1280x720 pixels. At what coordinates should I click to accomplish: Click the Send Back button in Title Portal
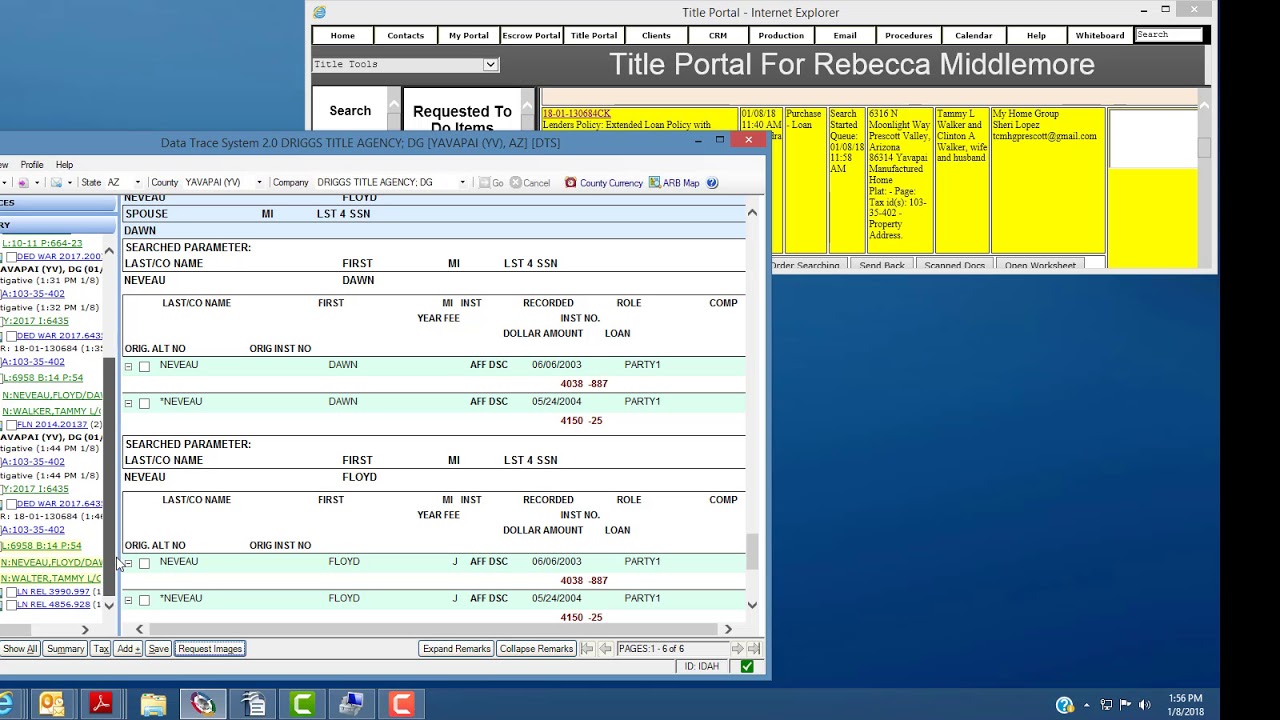pyautogui.click(x=882, y=265)
